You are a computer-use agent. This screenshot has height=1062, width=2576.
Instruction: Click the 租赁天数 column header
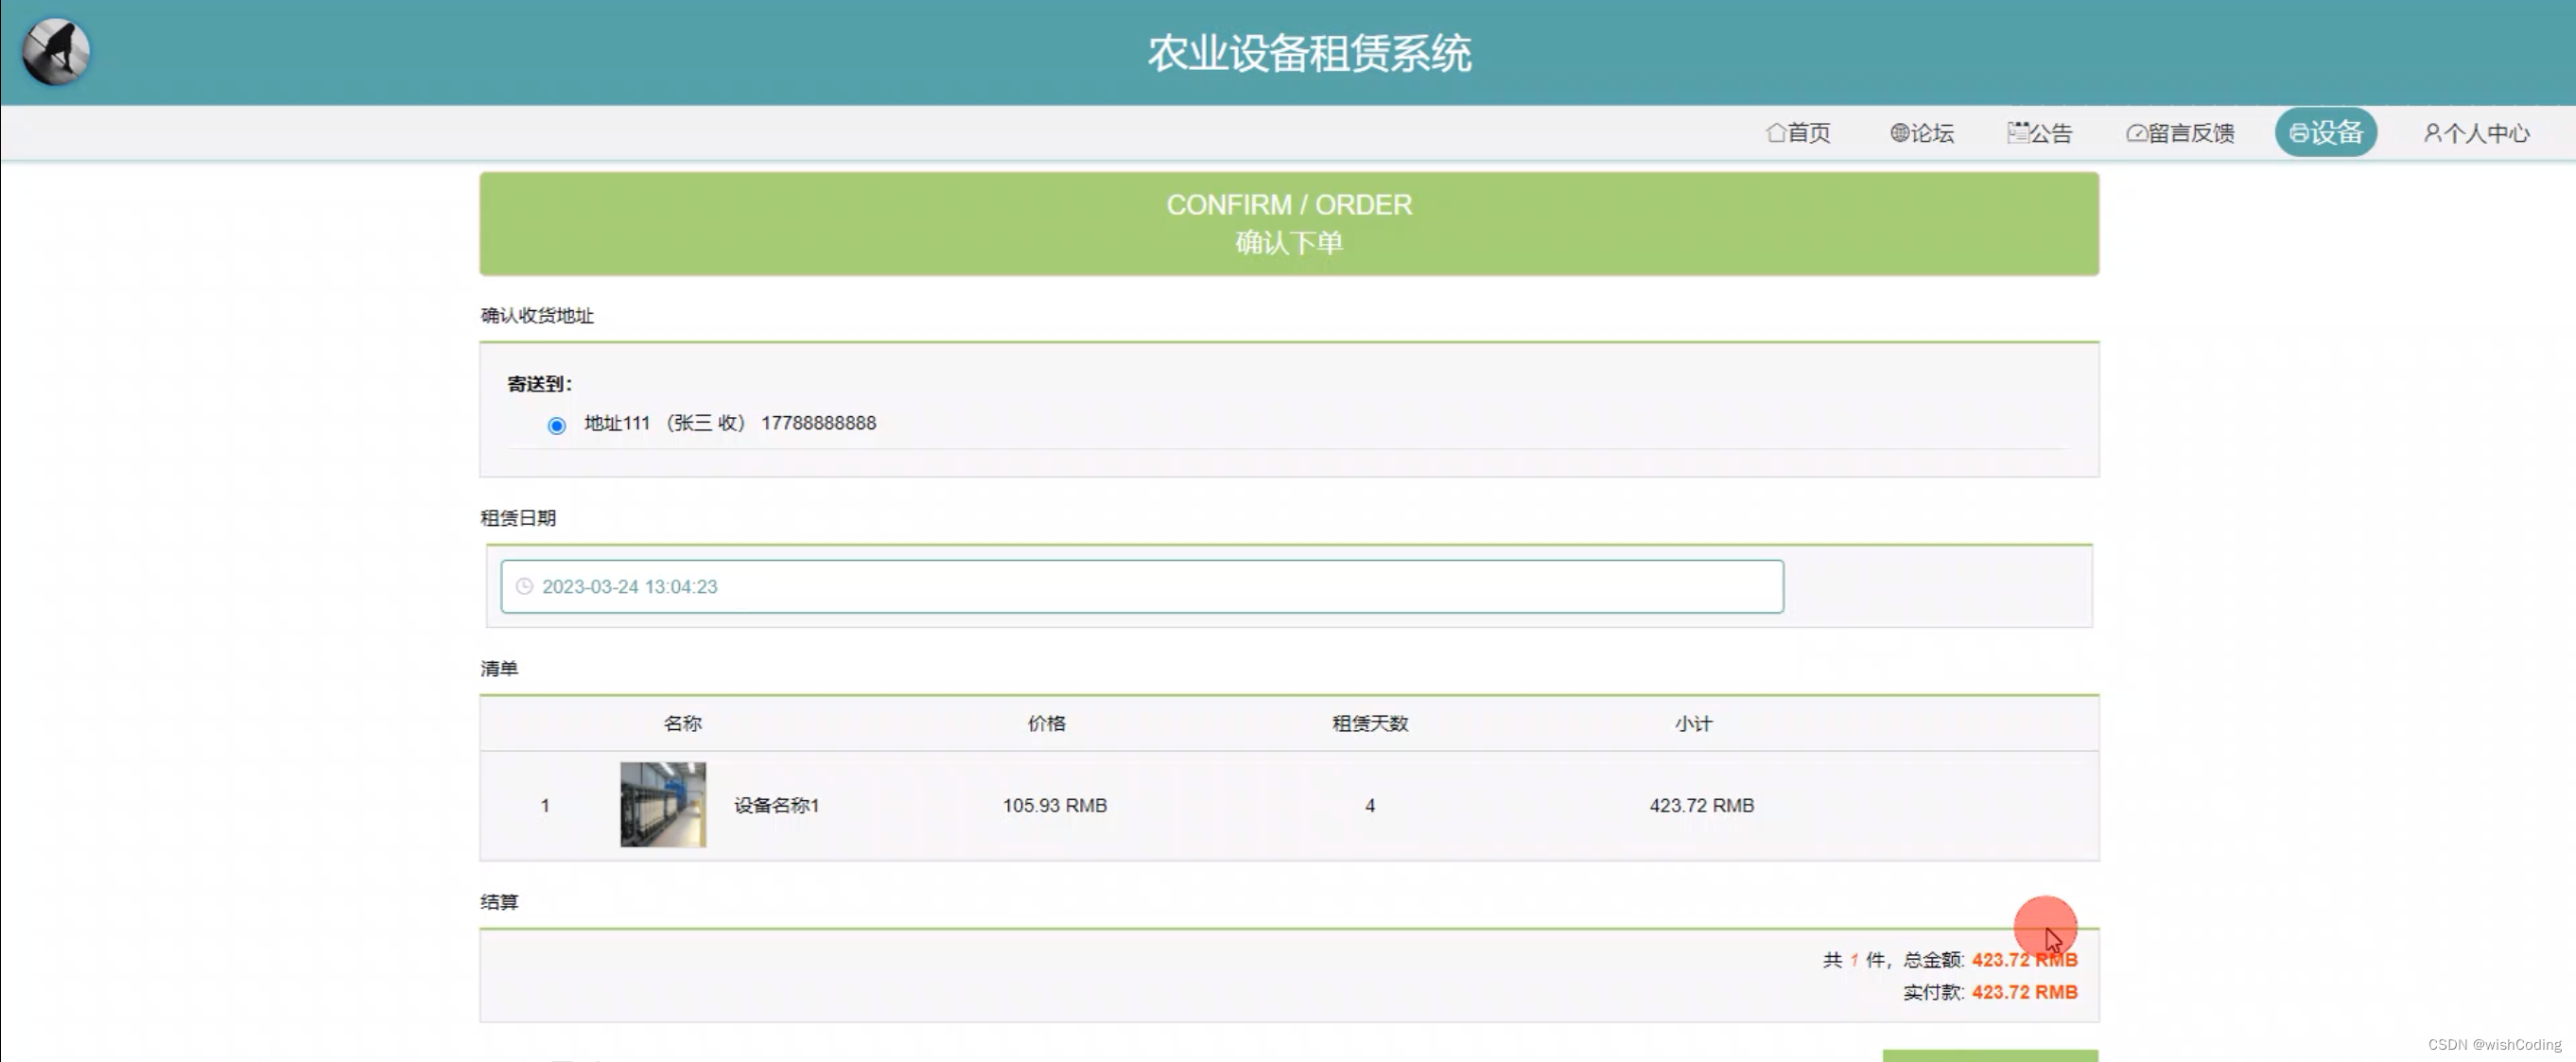1369,724
